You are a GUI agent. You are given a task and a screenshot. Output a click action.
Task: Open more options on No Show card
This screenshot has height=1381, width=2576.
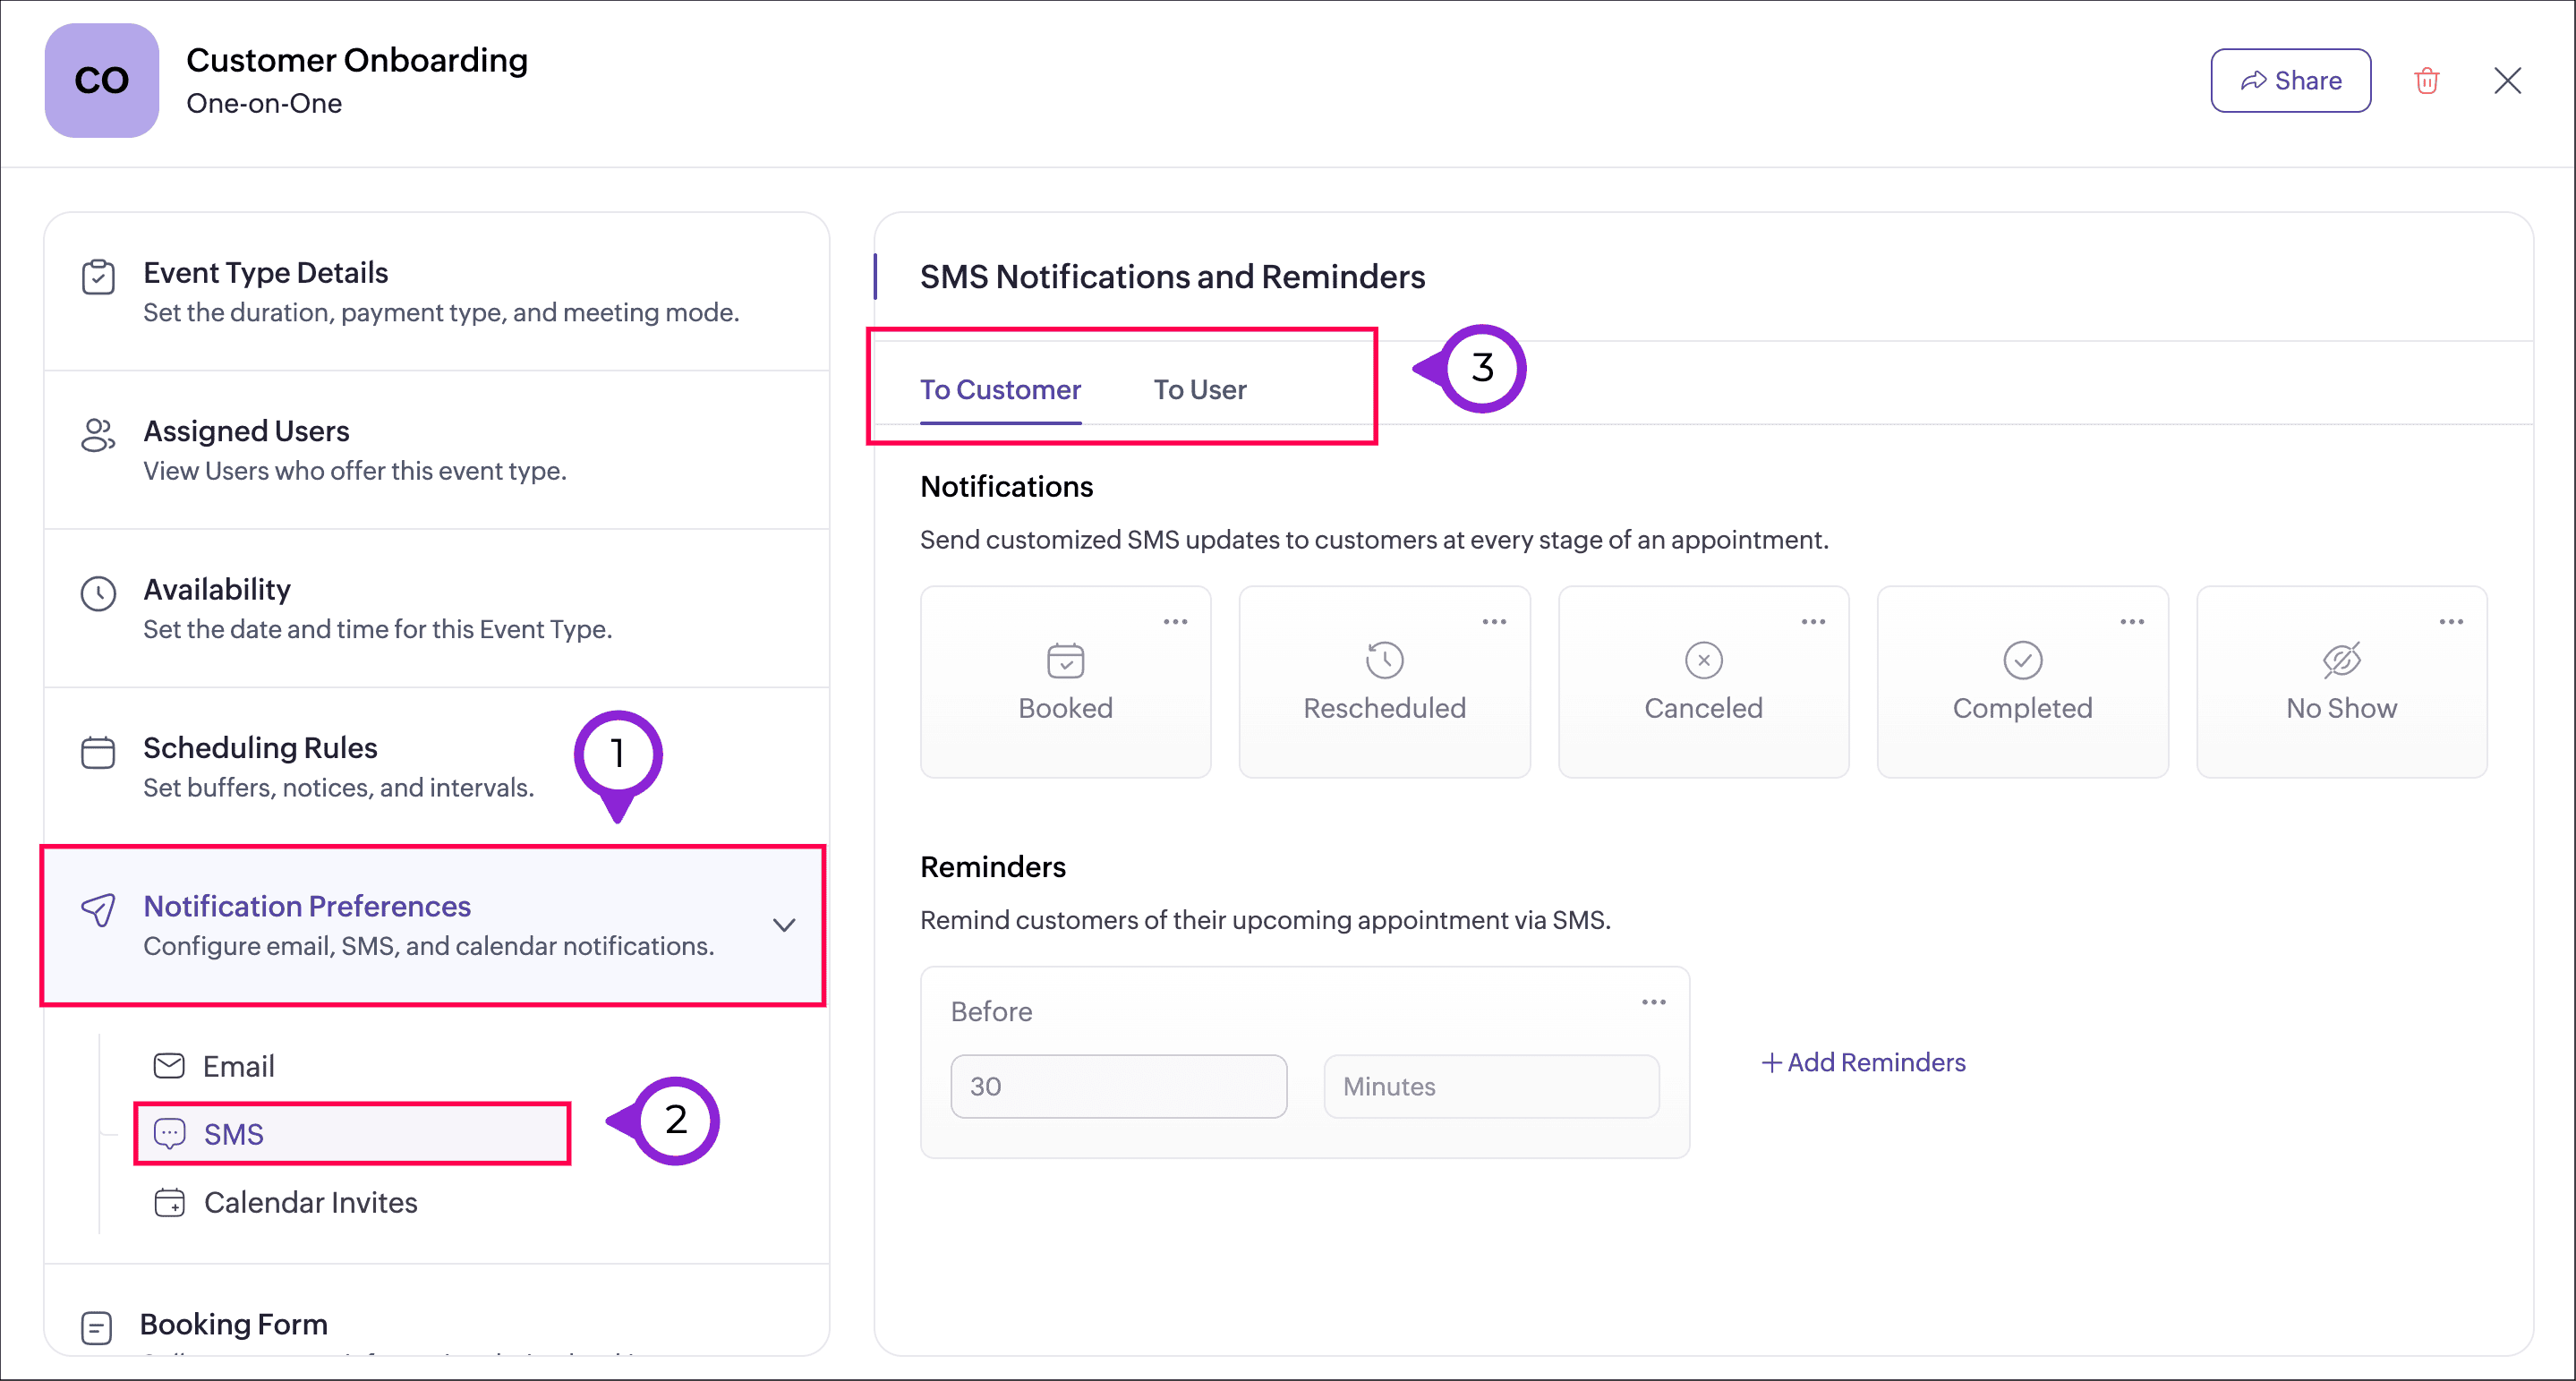(2451, 622)
